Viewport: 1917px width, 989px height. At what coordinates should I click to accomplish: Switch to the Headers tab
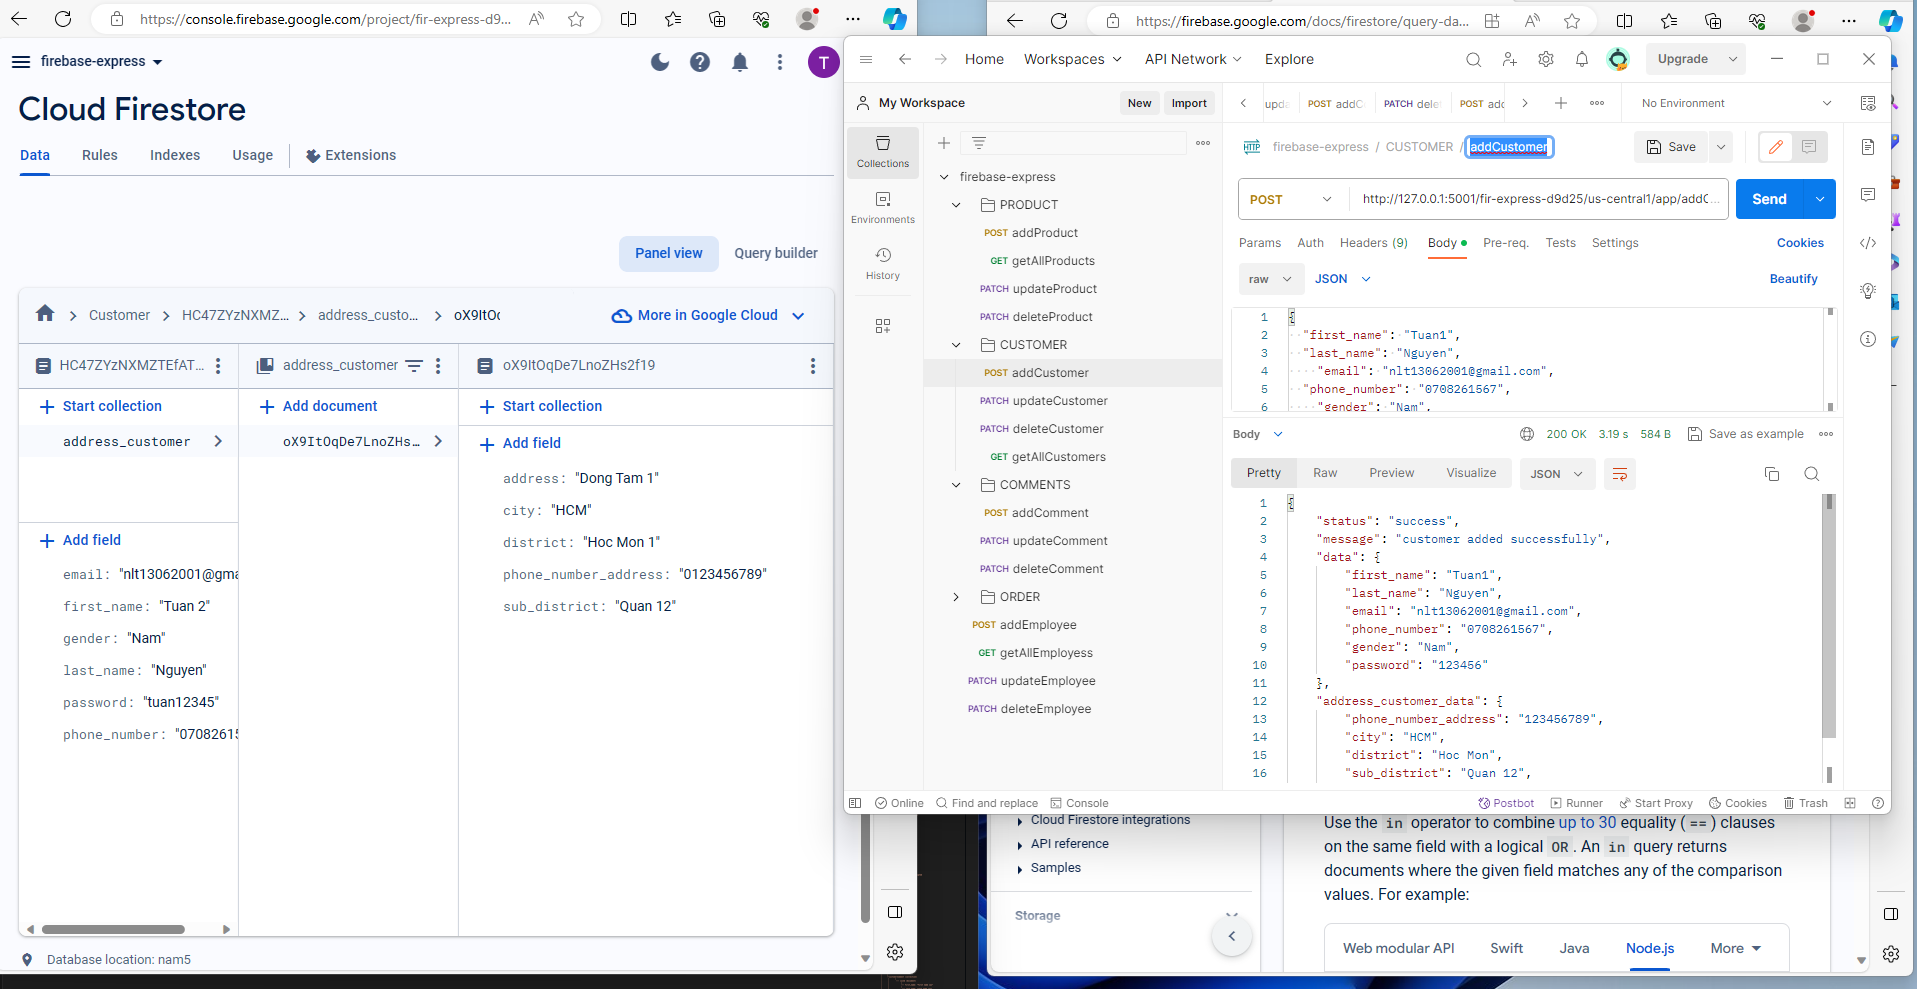(1372, 243)
